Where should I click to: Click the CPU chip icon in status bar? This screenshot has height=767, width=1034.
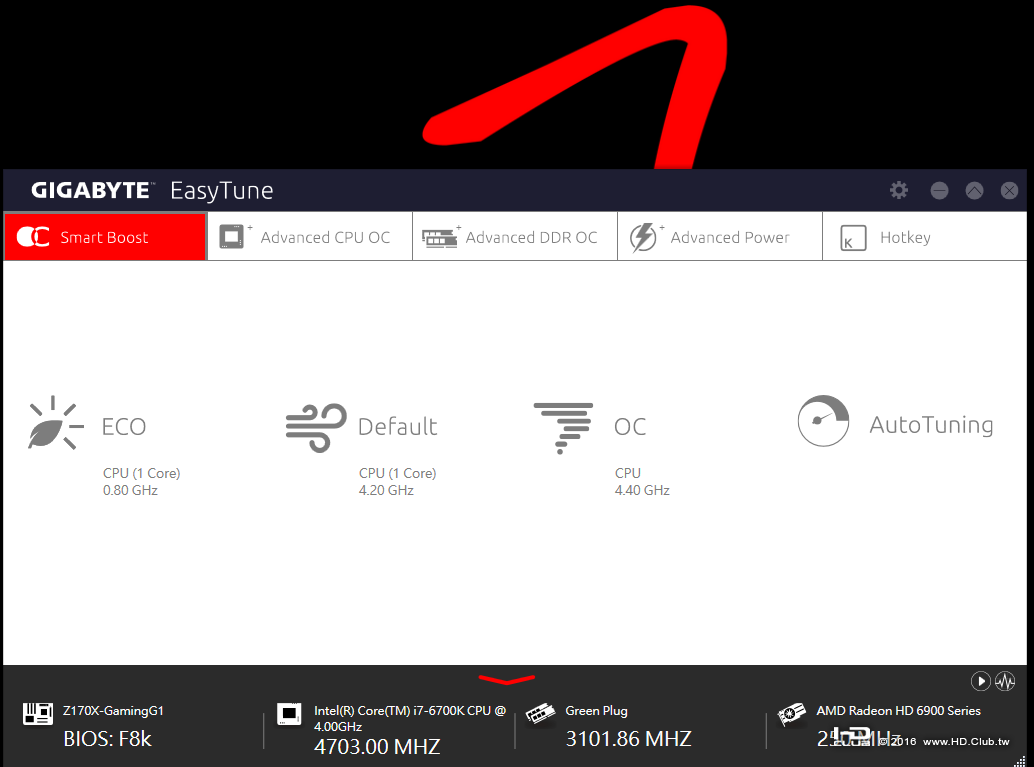pyautogui.click(x=289, y=714)
